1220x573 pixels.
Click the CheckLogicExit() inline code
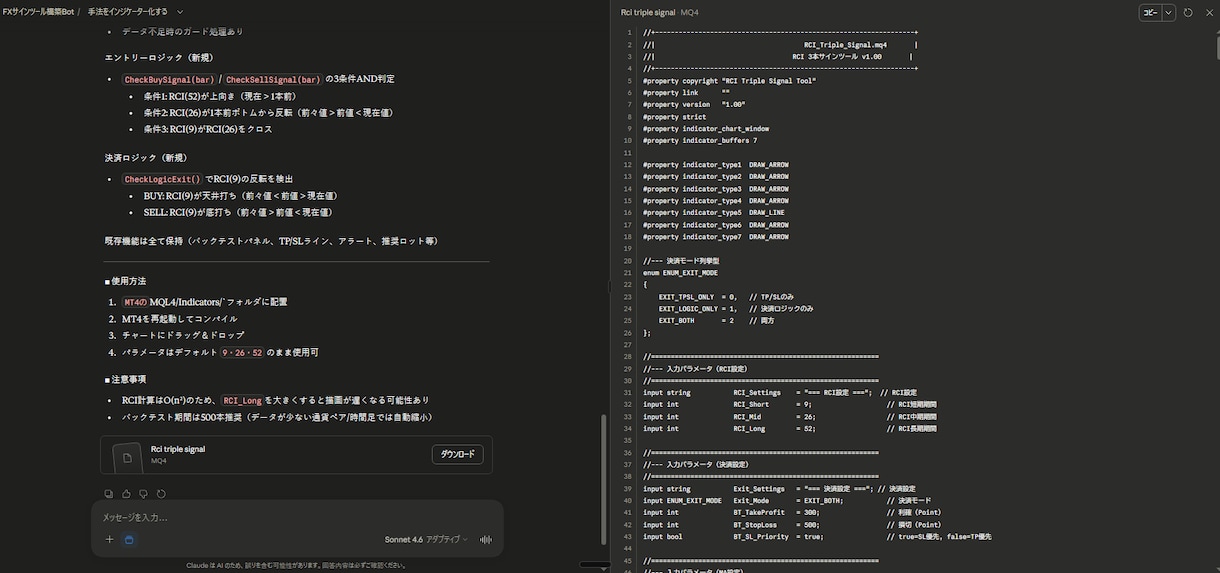point(162,179)
